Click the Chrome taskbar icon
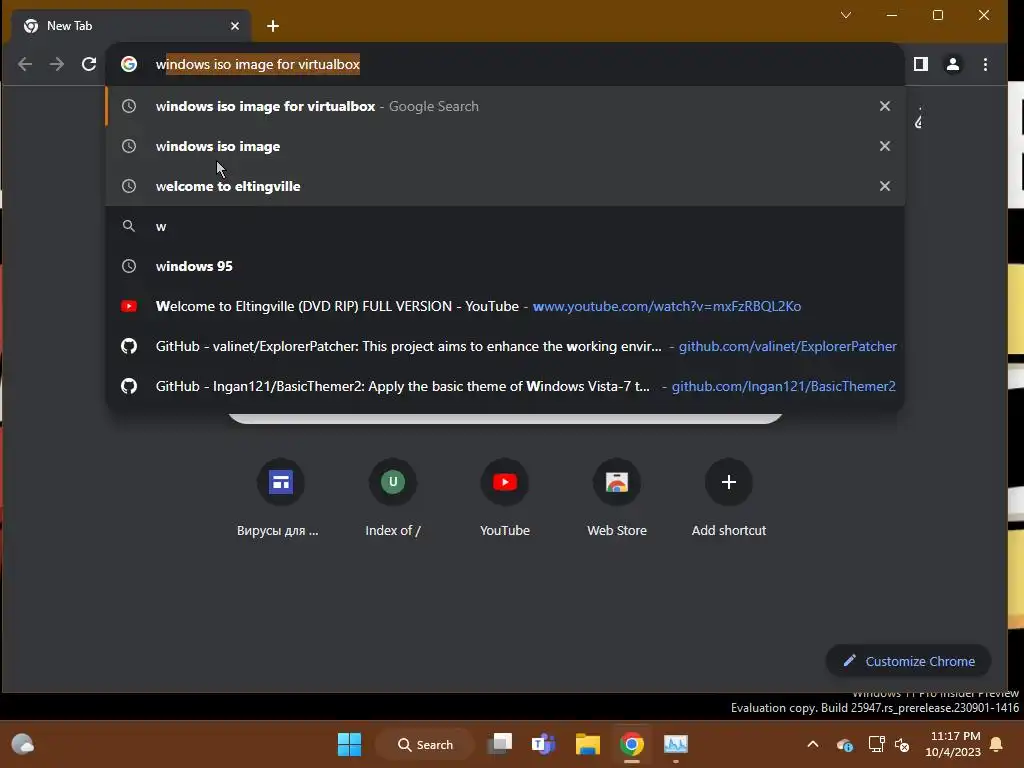This screenshot has width=1024, height=768. (x=632, y=744)
